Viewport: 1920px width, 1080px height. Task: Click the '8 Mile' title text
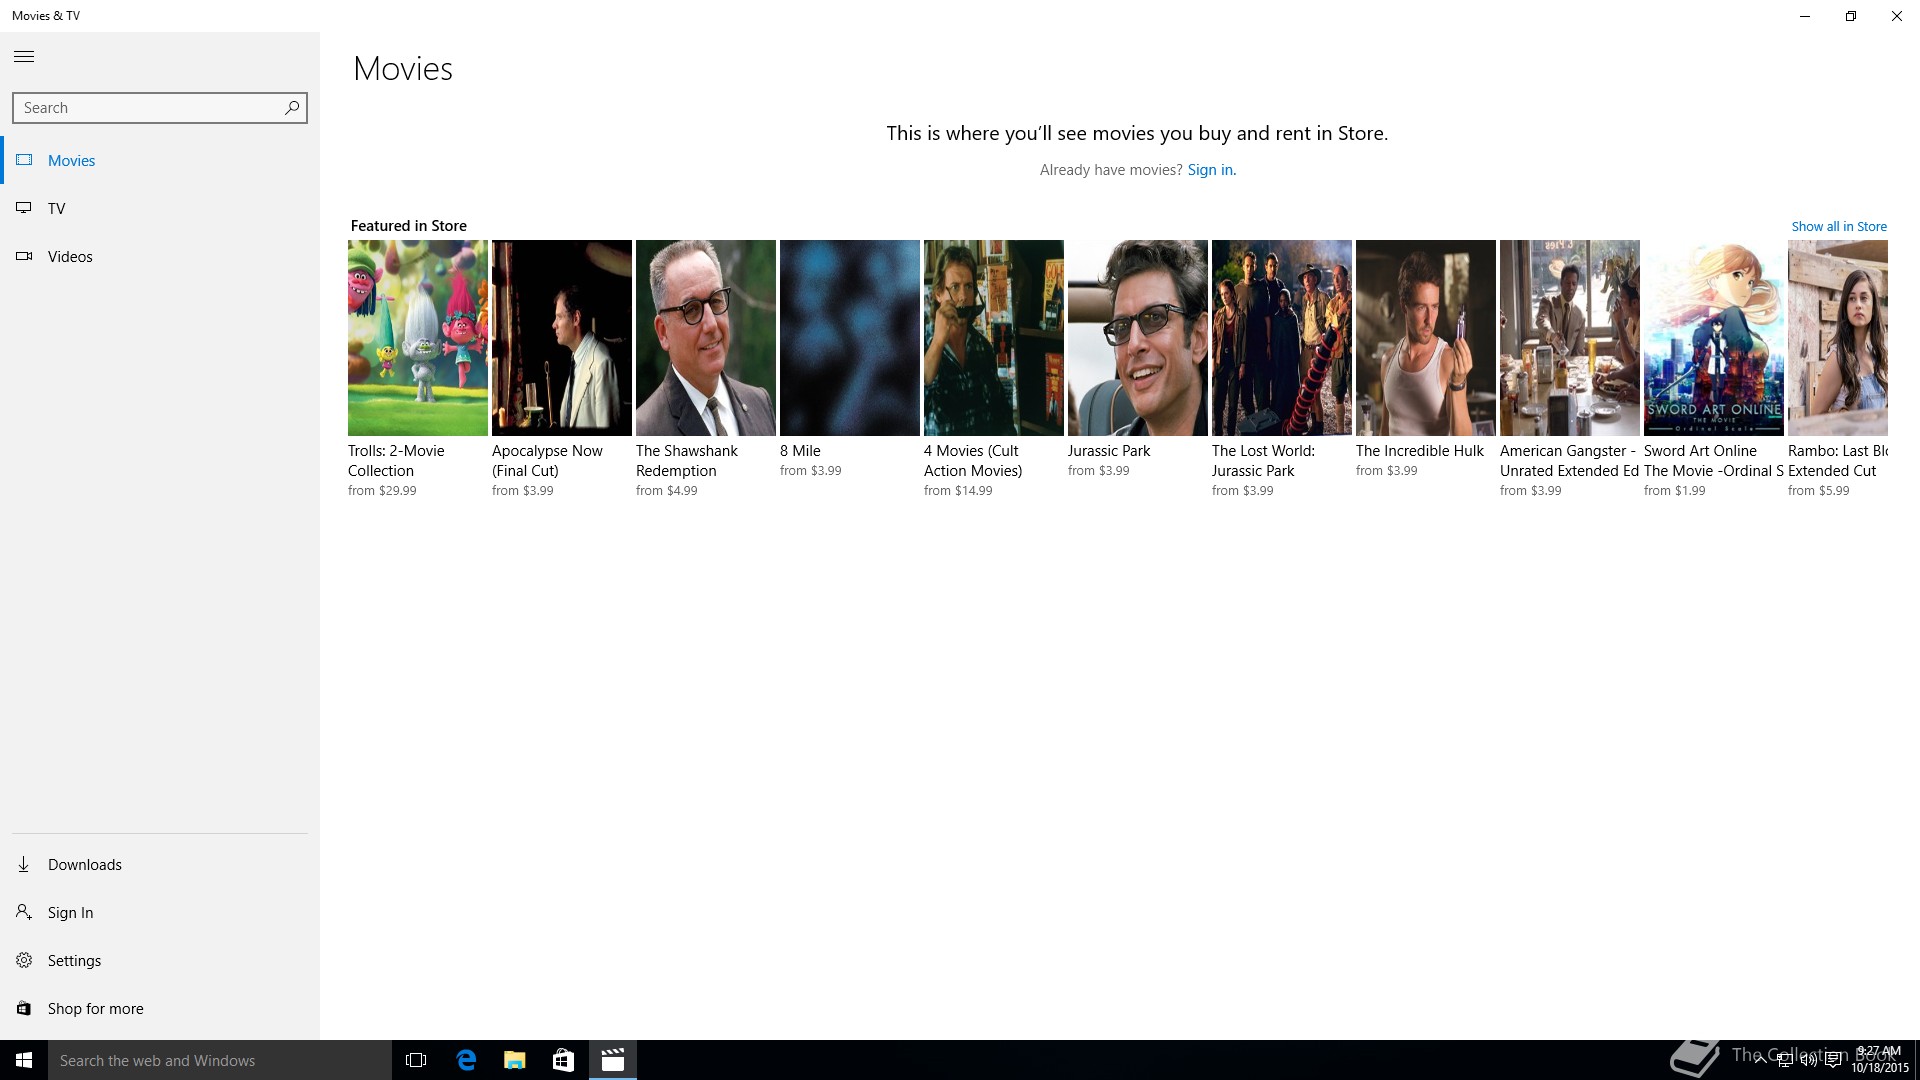(x=800, y=451)
